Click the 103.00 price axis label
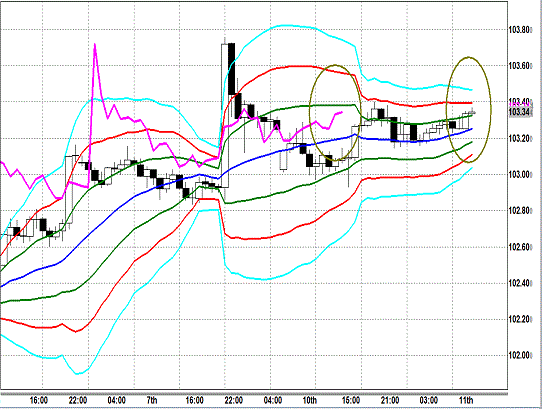 coord(520,175)
